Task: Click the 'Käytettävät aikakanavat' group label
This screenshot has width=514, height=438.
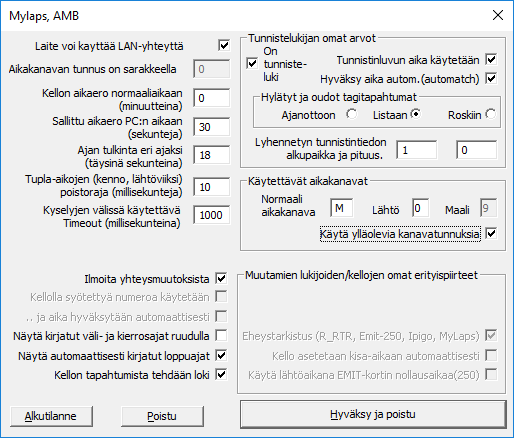Action: pos(308,181)
